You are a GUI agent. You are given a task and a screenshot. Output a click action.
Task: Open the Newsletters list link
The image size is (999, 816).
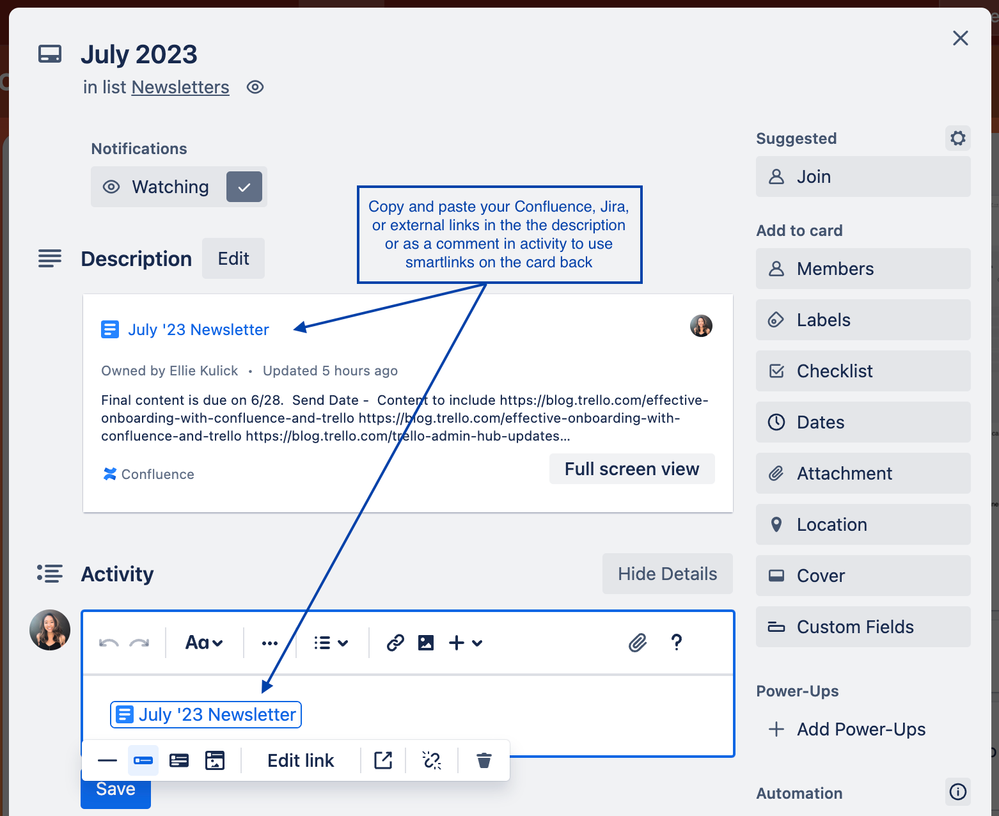180,87
